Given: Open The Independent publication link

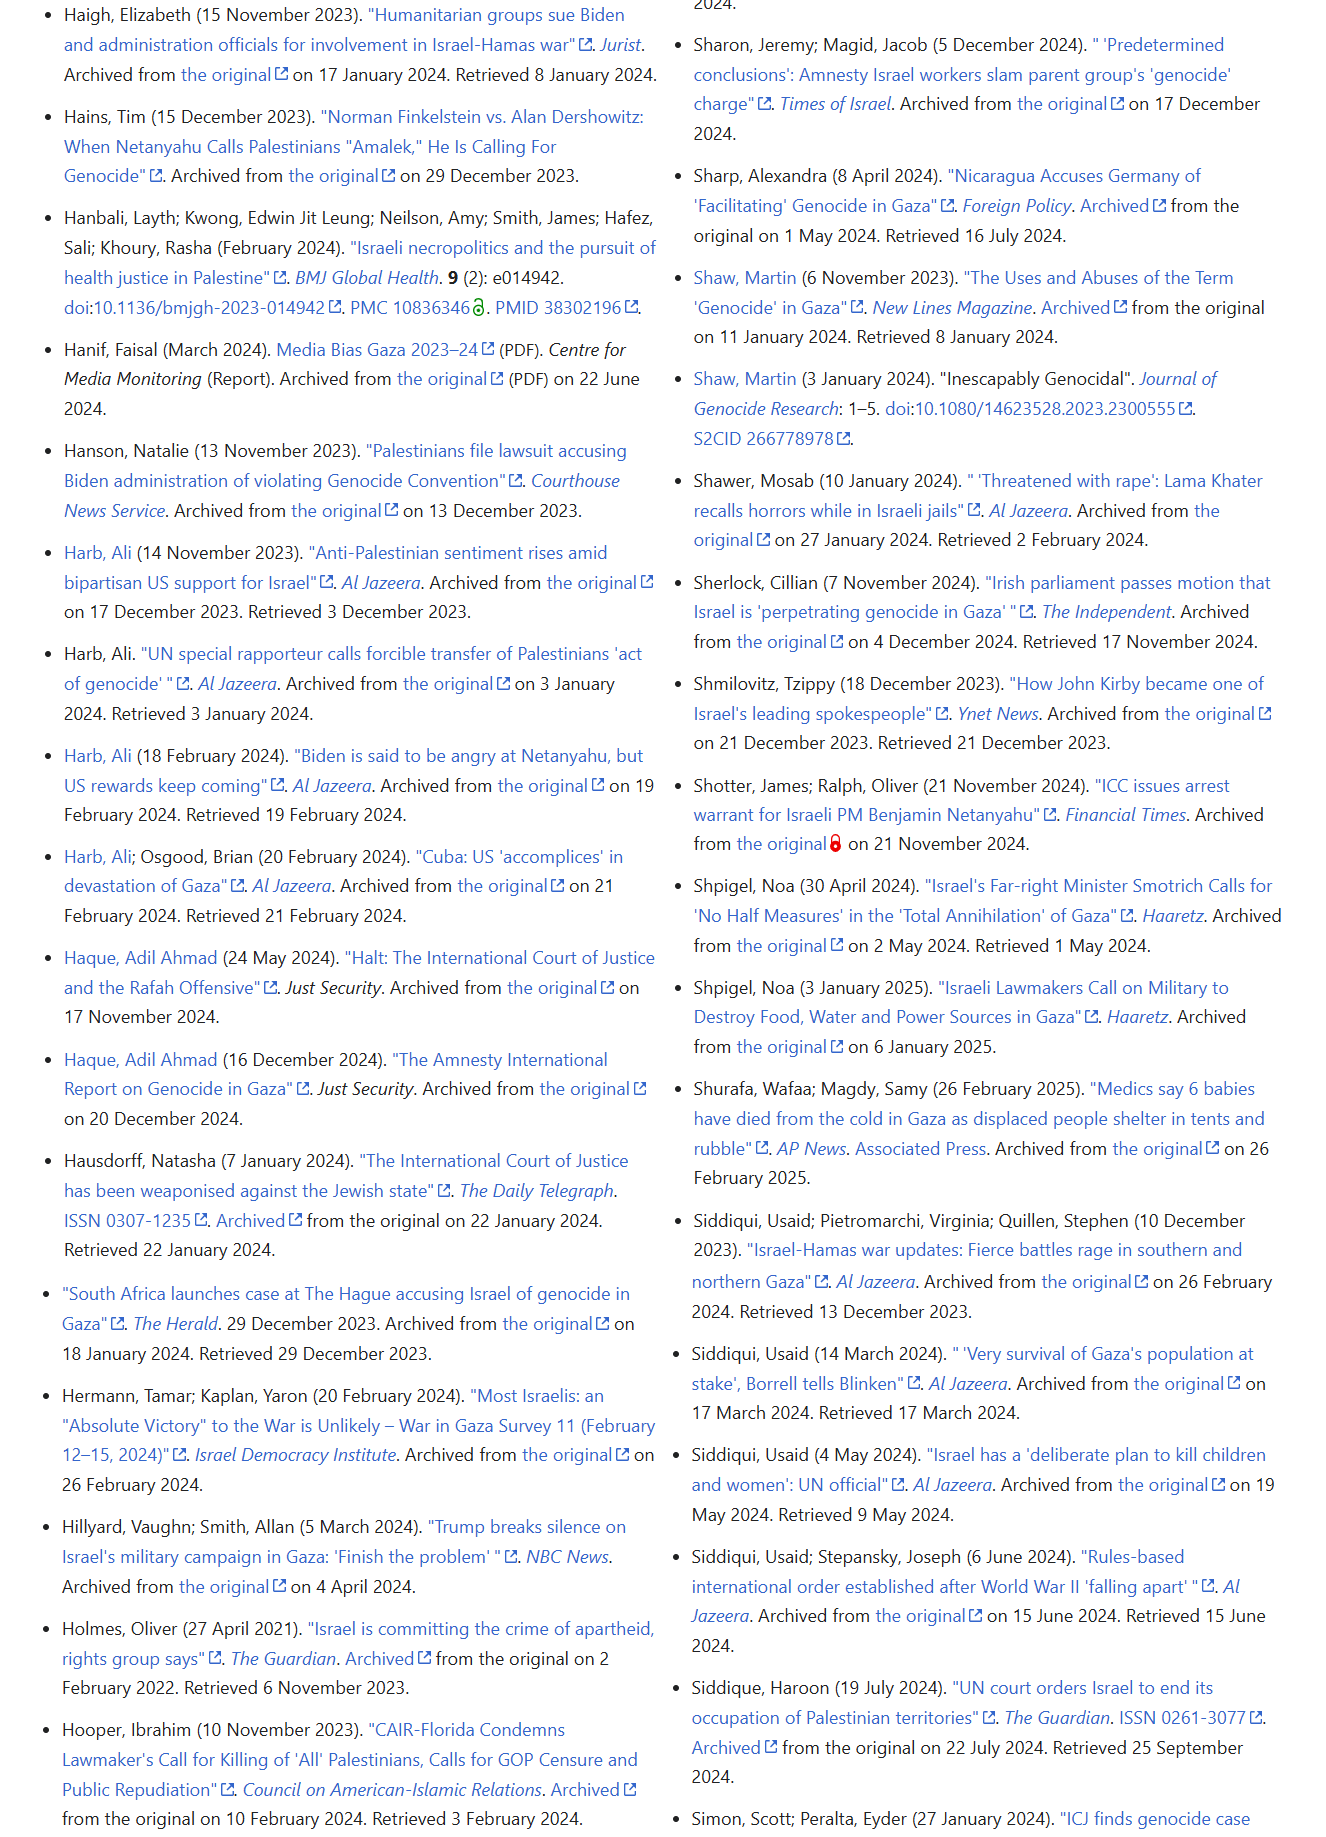Looking at the screenshot, I should coord(1106,612).
